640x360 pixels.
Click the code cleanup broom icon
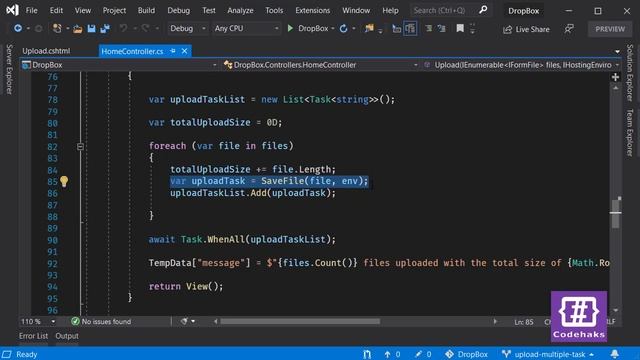(x=184, y=322)
